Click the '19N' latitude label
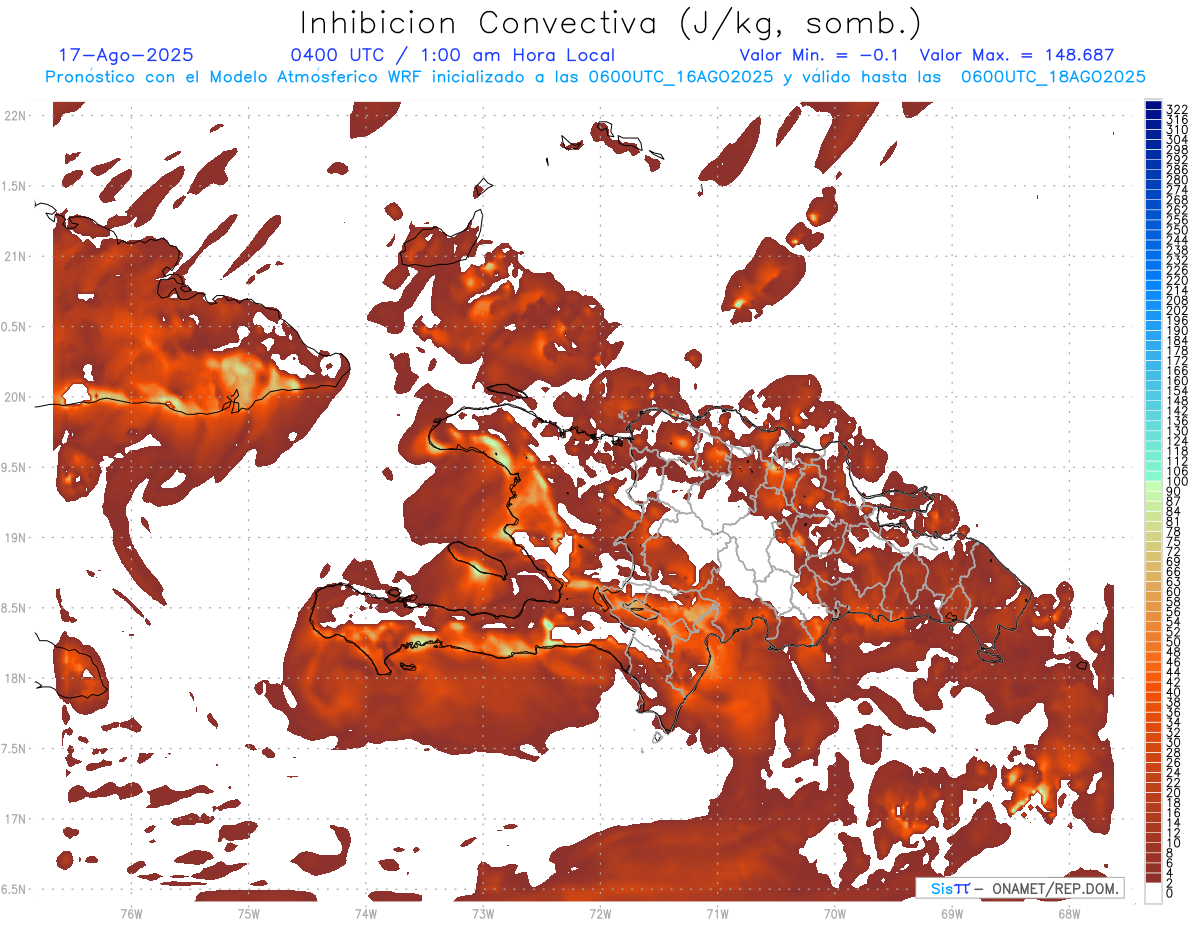The image size is (1200, 927). (x=16, y=538)
